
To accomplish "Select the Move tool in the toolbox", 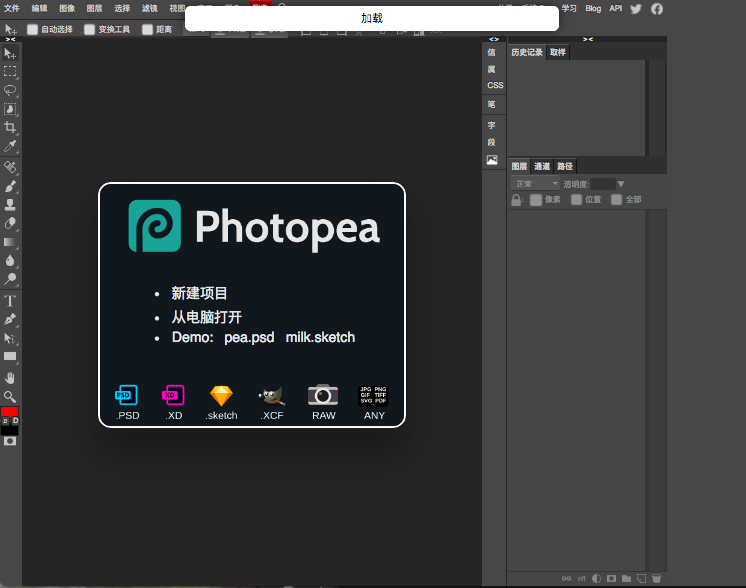I will [10, 53].
